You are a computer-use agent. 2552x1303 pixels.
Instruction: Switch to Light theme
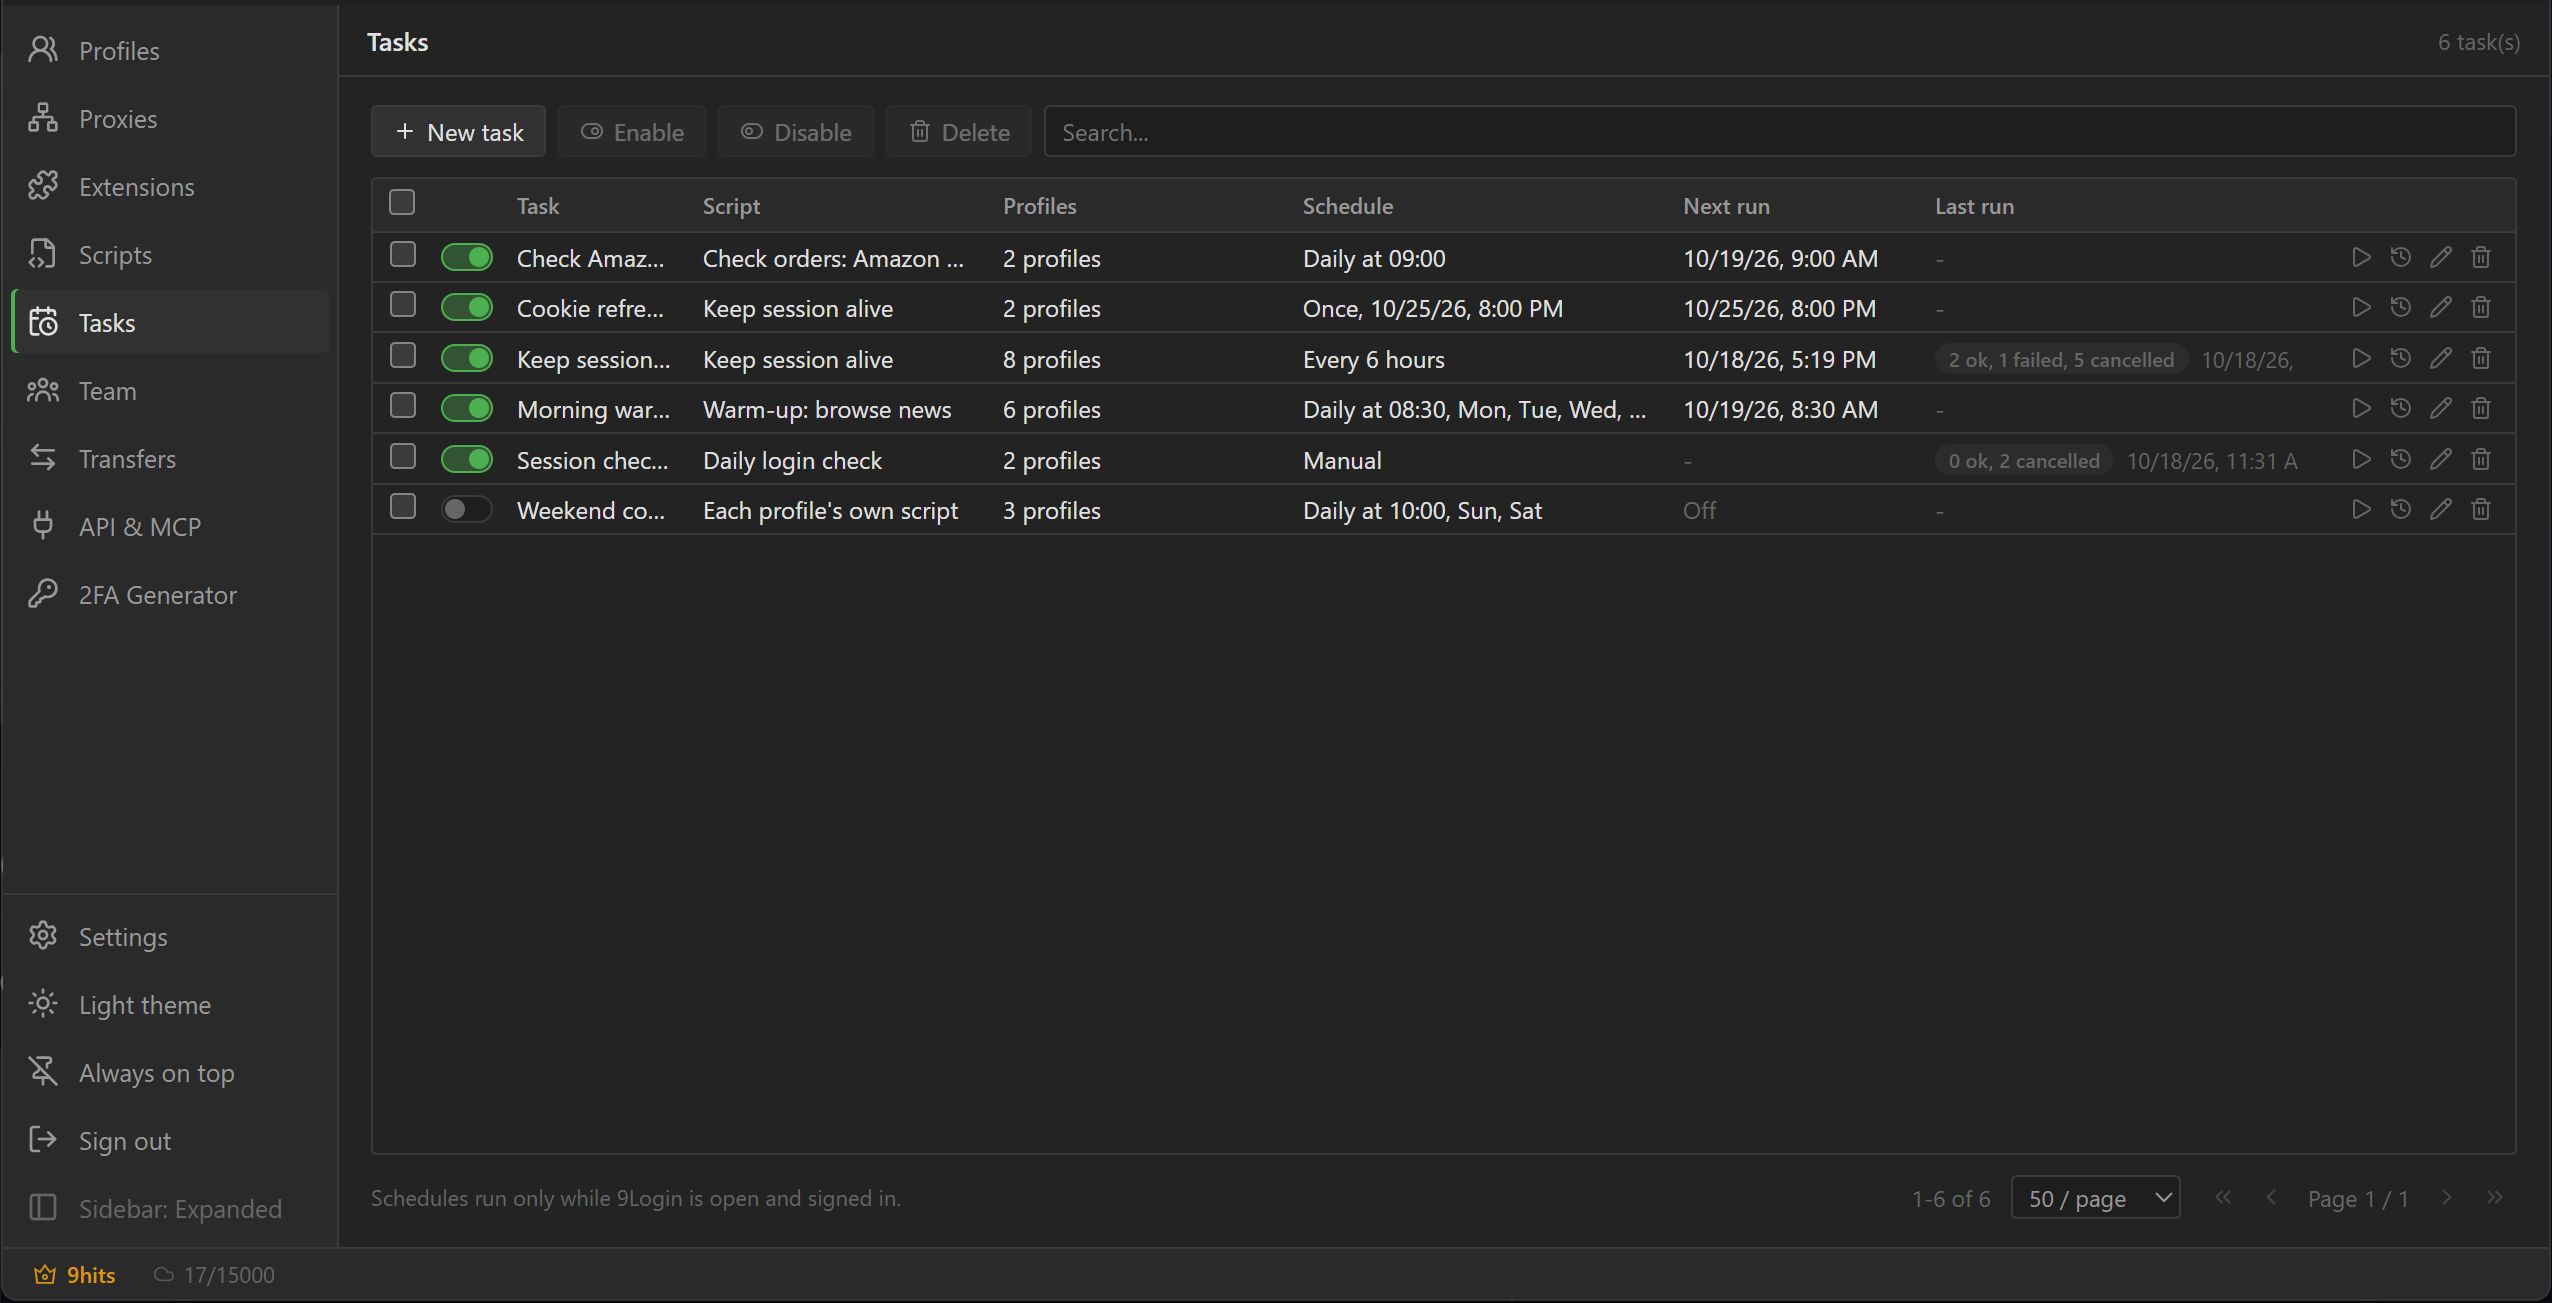pos(170,1005)
